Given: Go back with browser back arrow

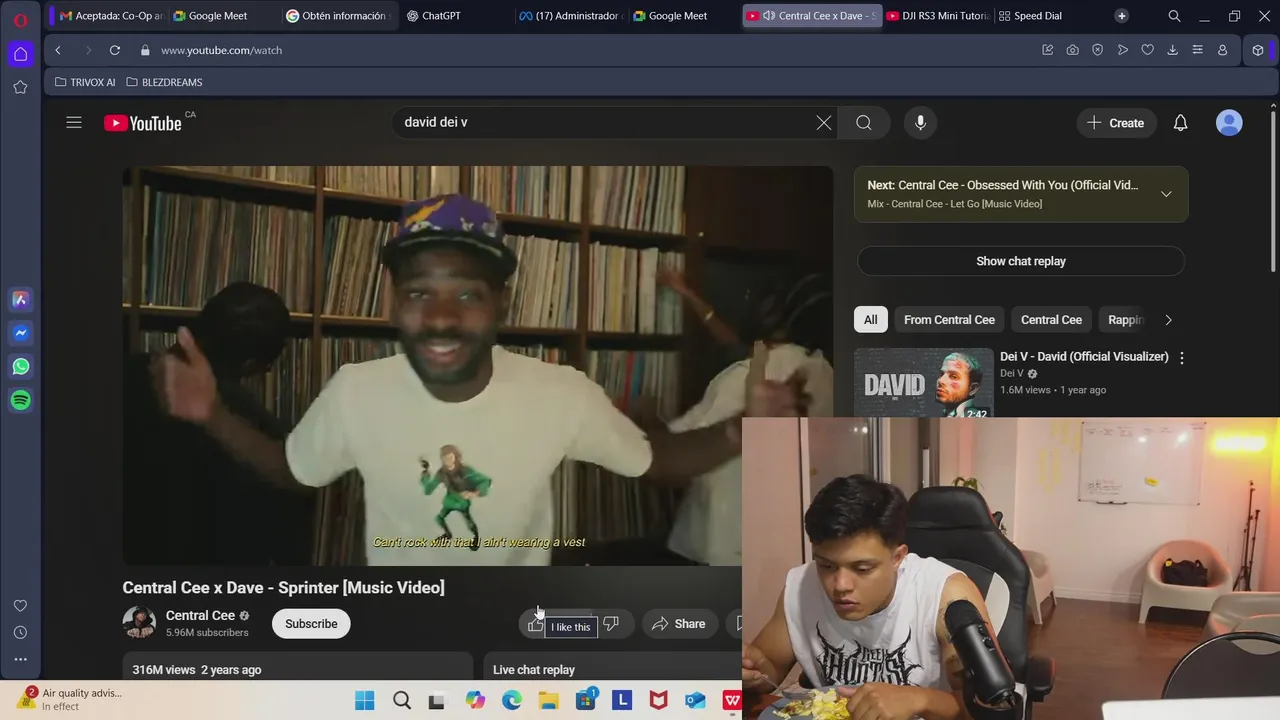Looking at the screenshot, I should click(x=58, y=50).
